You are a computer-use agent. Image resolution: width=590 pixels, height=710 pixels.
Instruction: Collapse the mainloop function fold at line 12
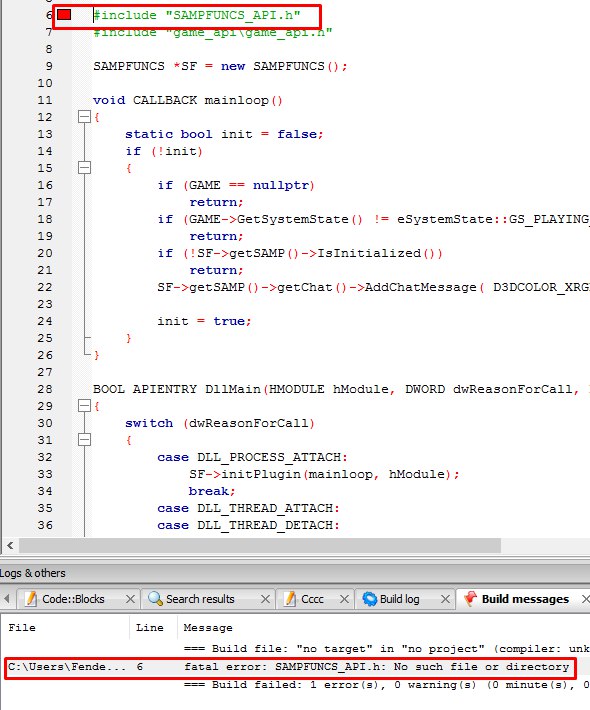point(84,117)
